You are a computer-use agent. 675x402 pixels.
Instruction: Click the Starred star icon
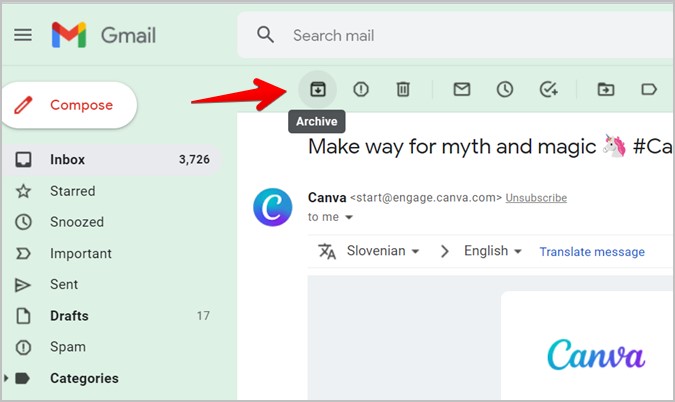tap(23, 191)
